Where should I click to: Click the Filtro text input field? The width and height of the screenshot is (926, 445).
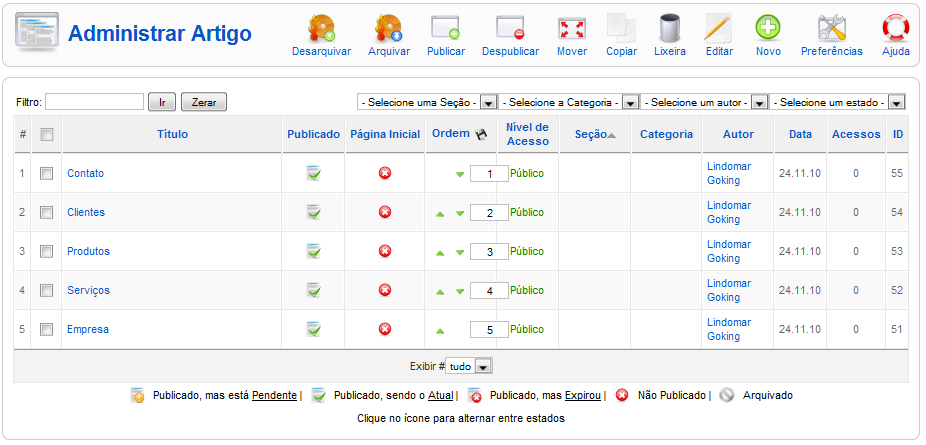[x=94, y=102]
